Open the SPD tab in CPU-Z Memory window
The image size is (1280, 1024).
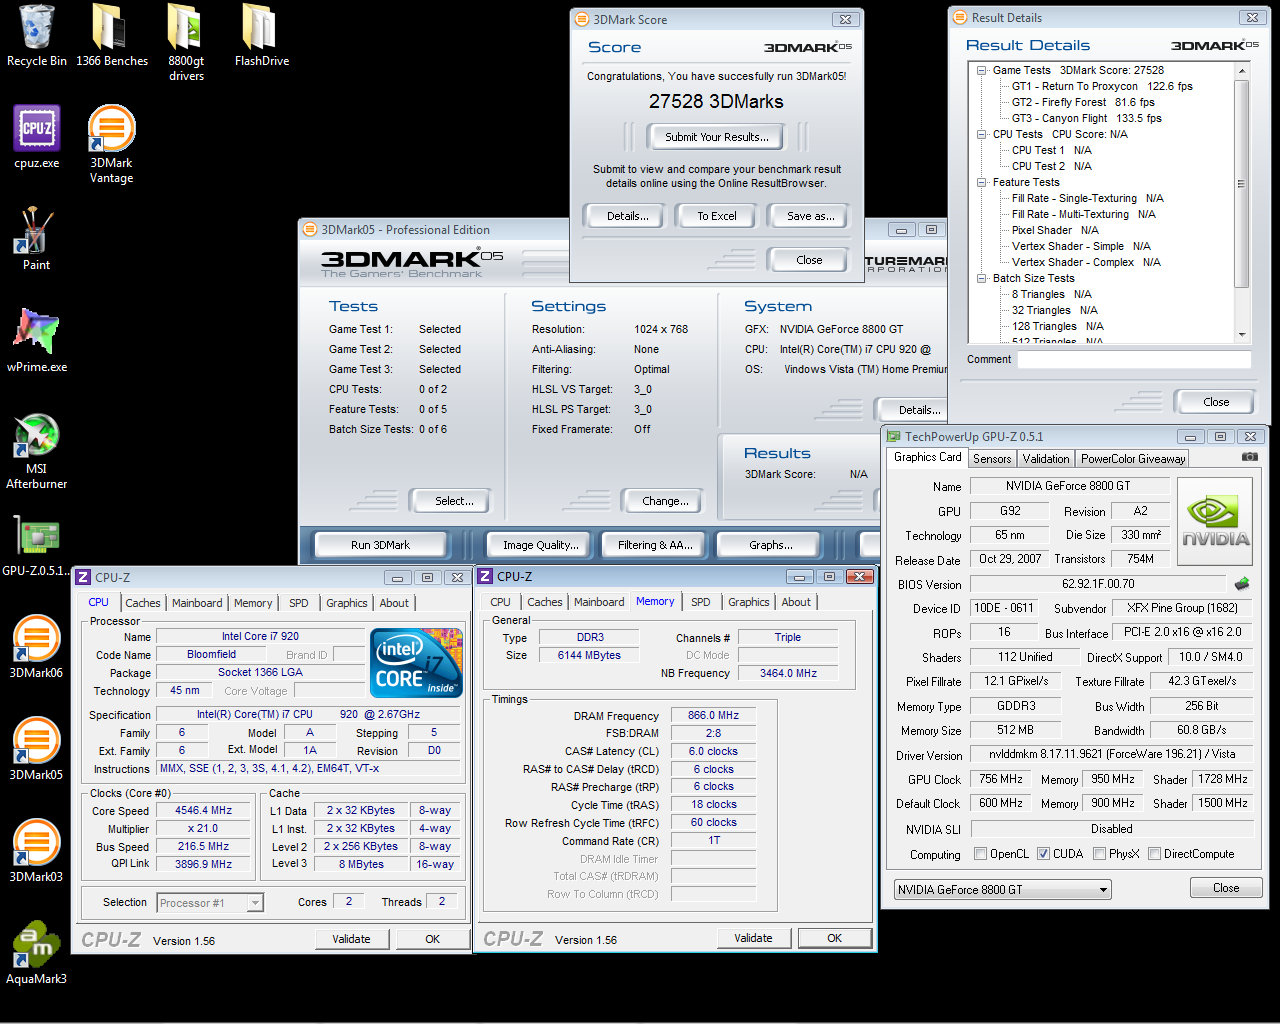coord(701,602)
